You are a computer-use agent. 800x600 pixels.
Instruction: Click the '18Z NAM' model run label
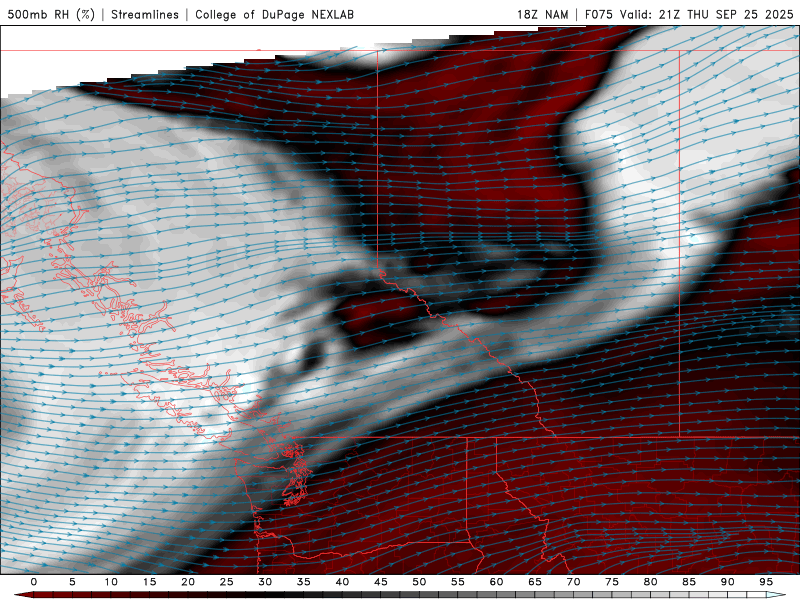tap(542, 14)
